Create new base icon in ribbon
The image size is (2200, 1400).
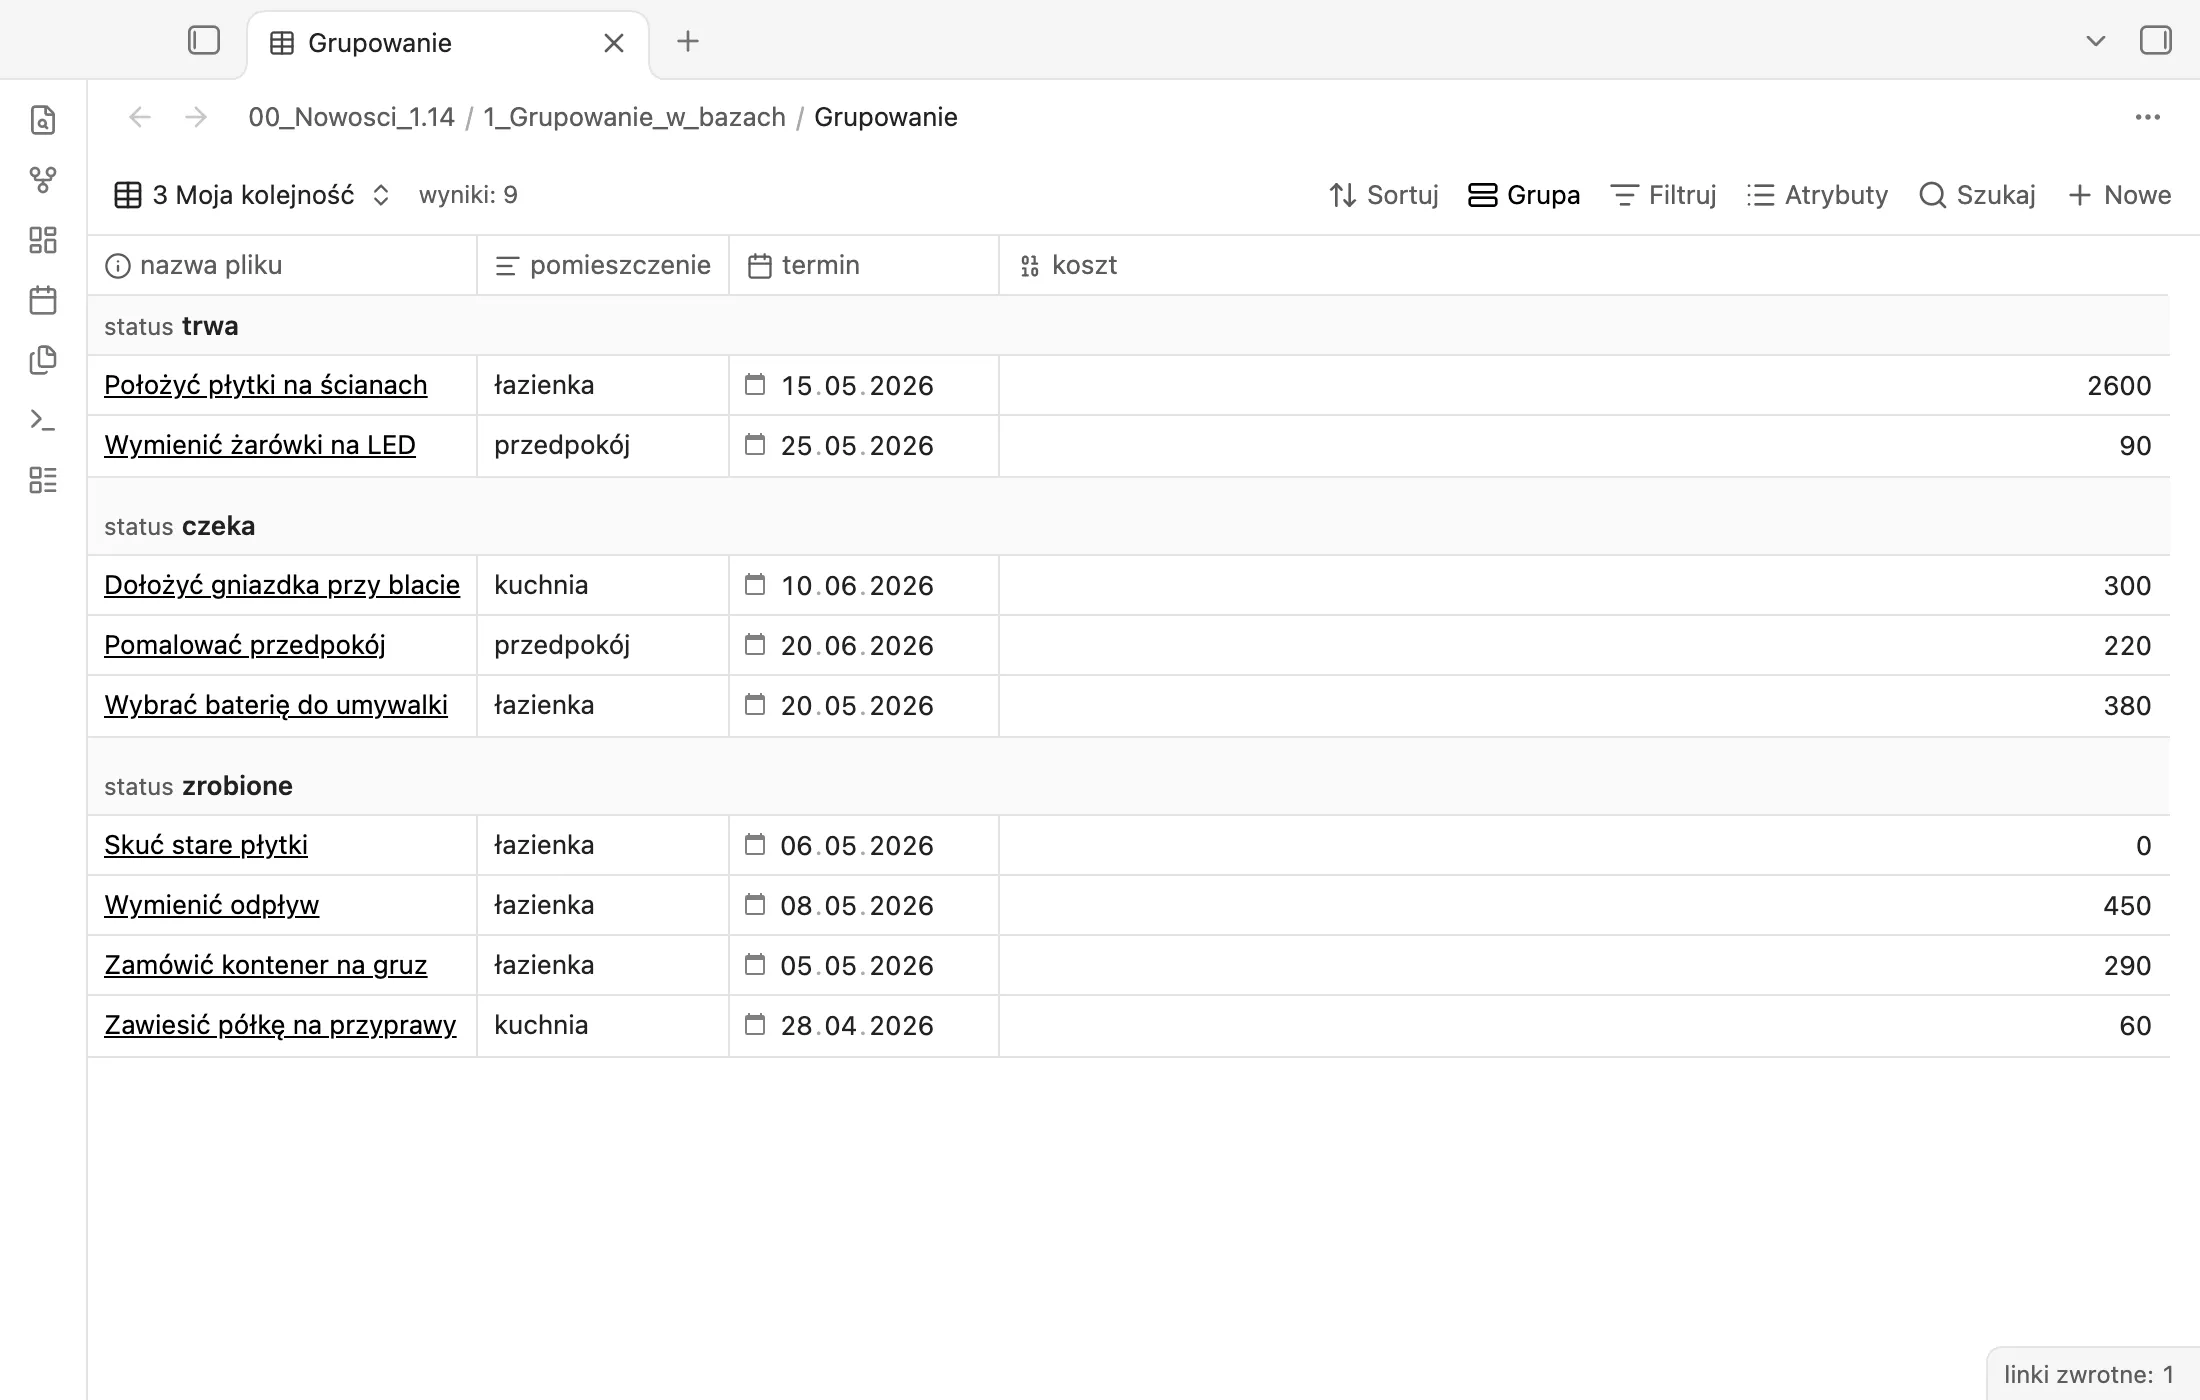(43, 480)
